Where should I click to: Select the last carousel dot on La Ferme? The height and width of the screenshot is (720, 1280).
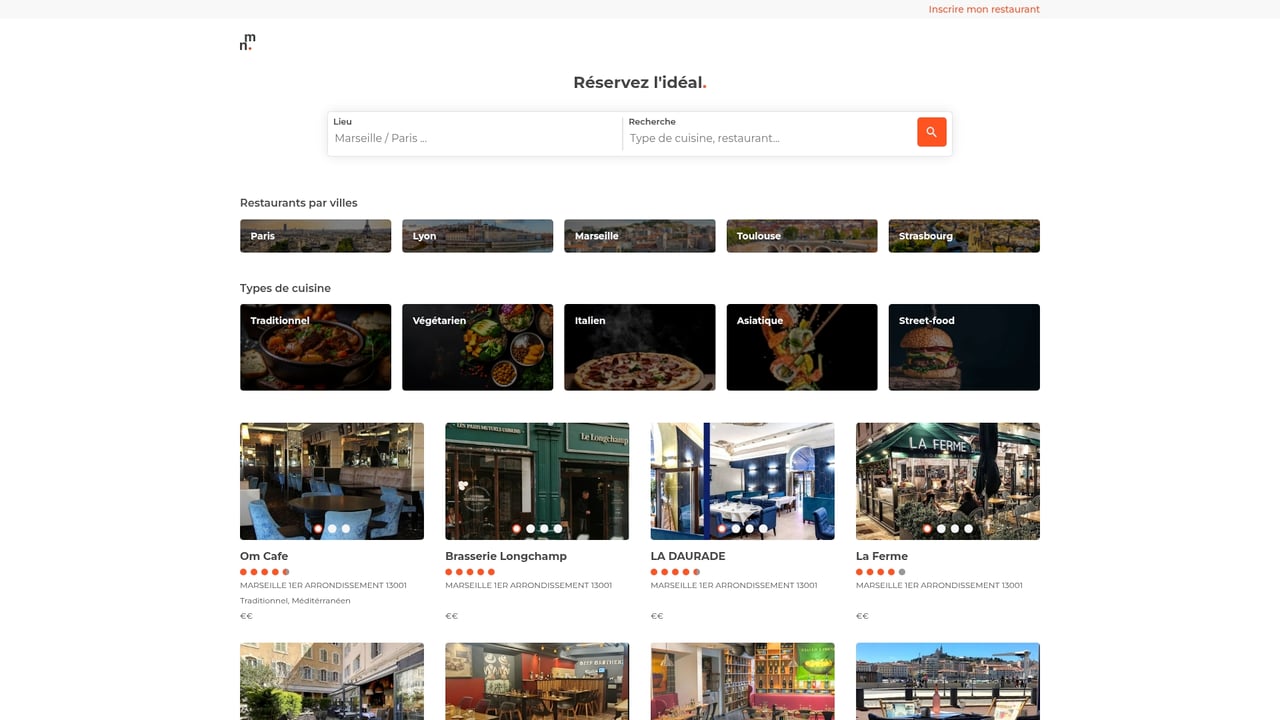click(968, 528)
